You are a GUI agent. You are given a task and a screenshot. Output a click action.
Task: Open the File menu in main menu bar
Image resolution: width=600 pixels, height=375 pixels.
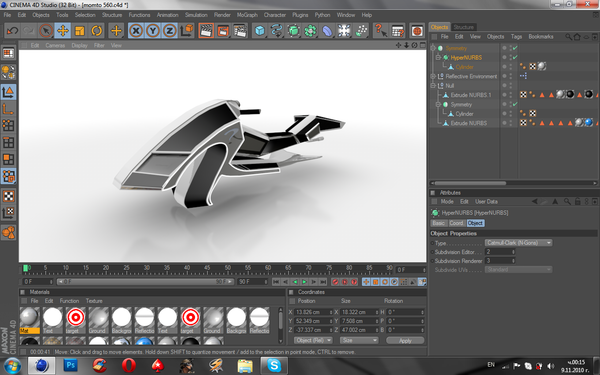pyautogui.click(x=7, y=15)
